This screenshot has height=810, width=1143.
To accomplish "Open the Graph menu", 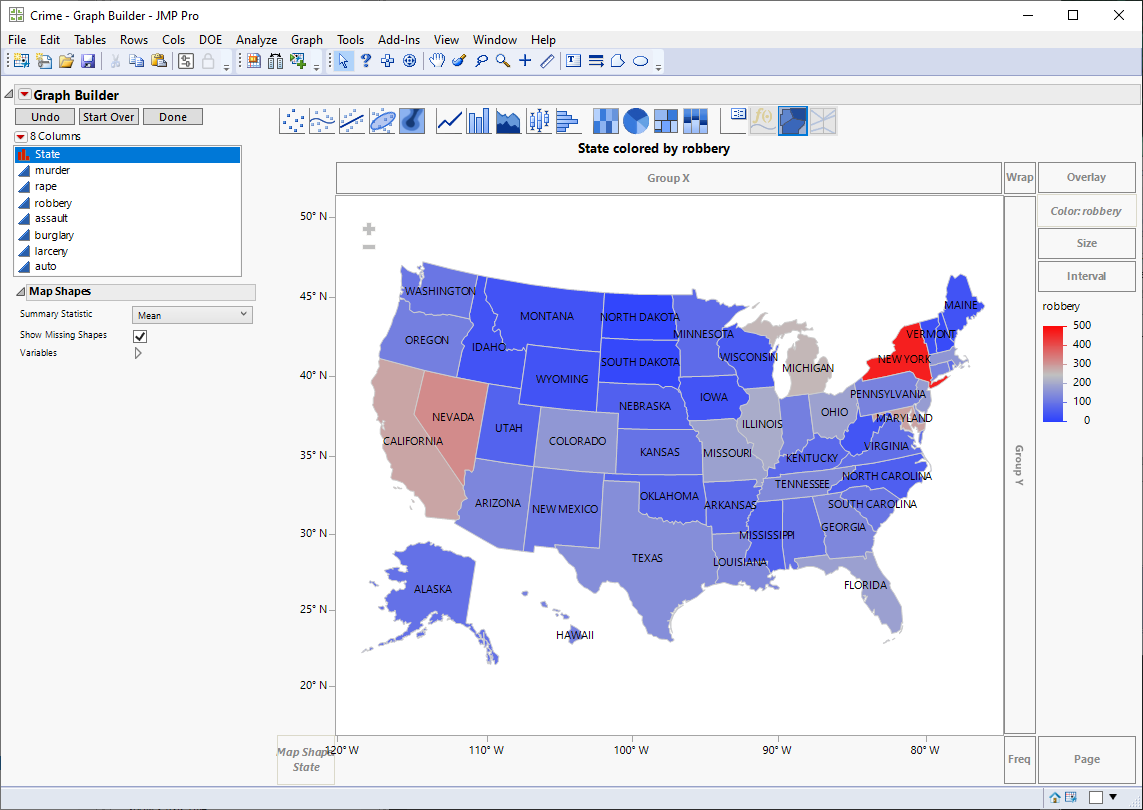I will [x=306, y=40].
